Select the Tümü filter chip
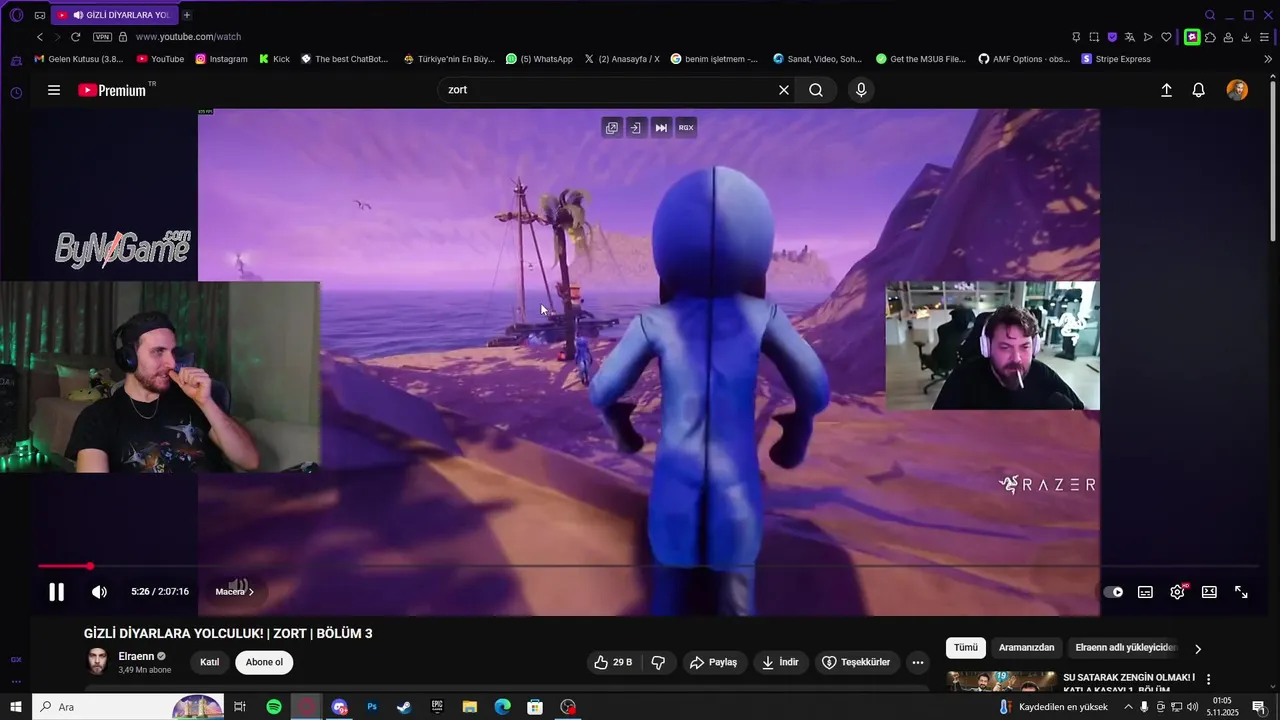 click(965, 647)
